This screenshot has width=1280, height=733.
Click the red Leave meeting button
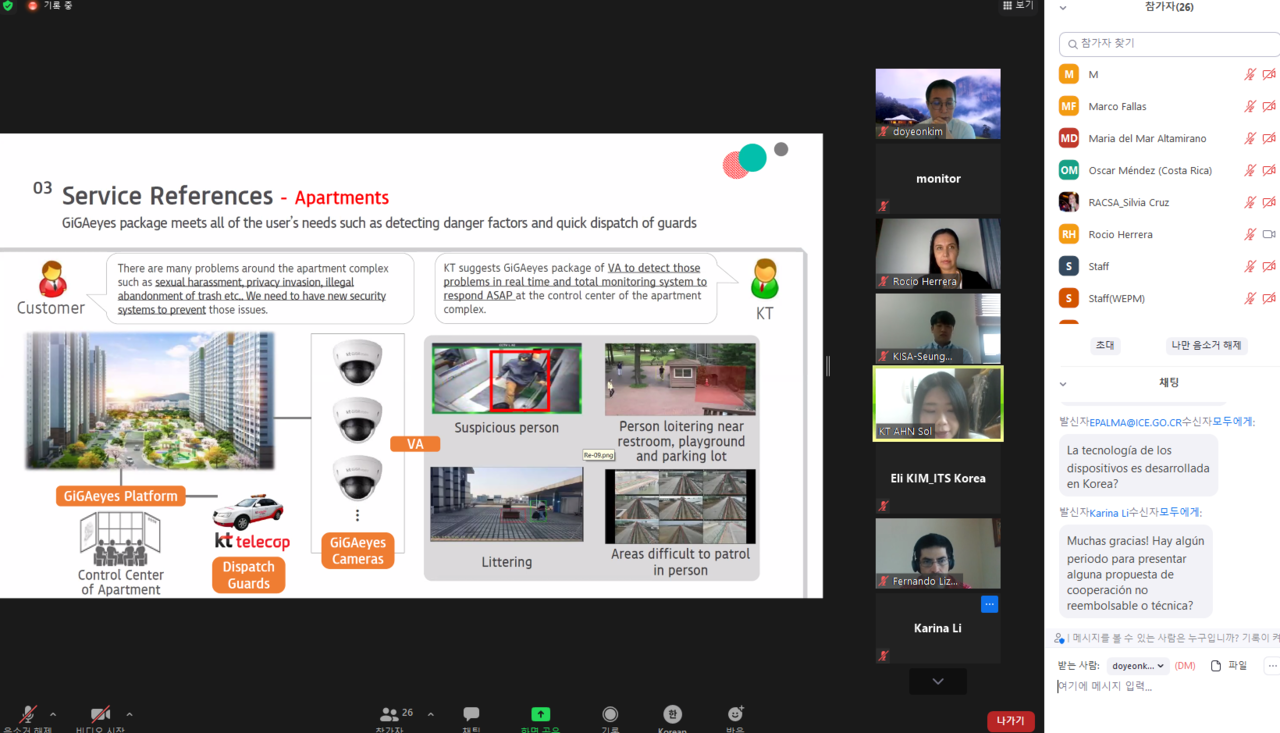pos(1010,720)
